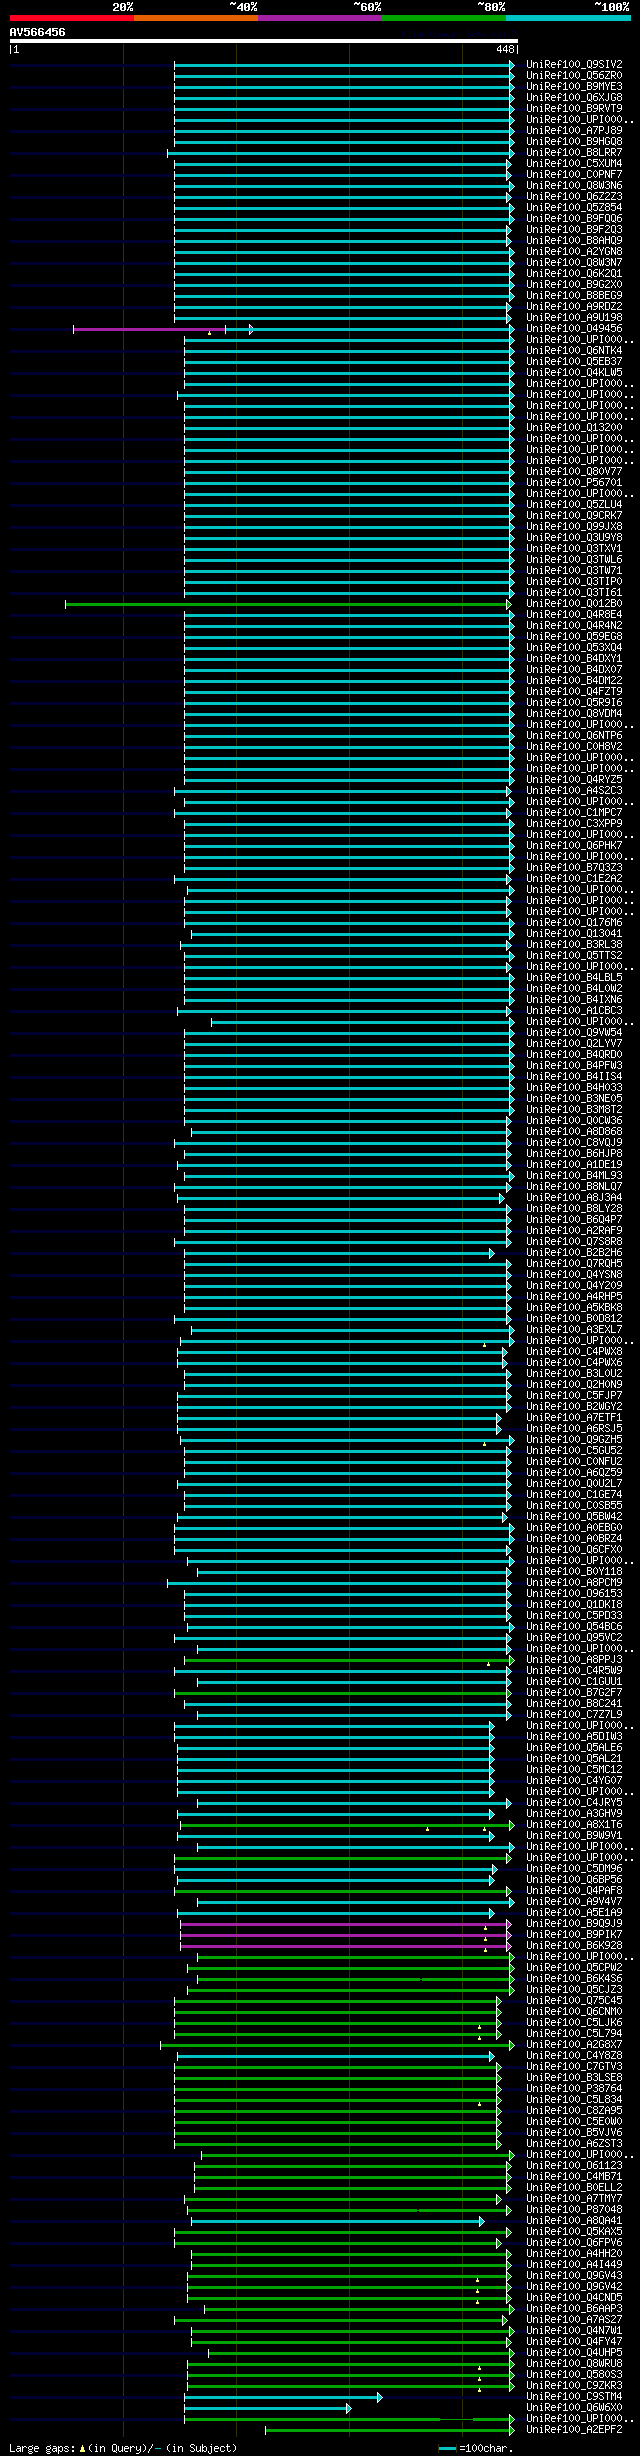640x2456 pixels.
Task: Select label UniRef100_C9STM4
Action: [x=574, y=2396]
